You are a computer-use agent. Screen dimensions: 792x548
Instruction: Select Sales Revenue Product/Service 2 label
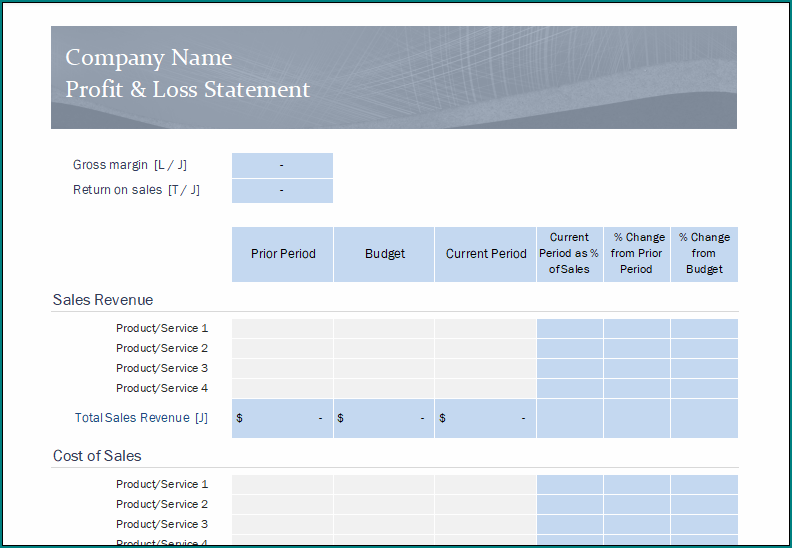[162, 348]
